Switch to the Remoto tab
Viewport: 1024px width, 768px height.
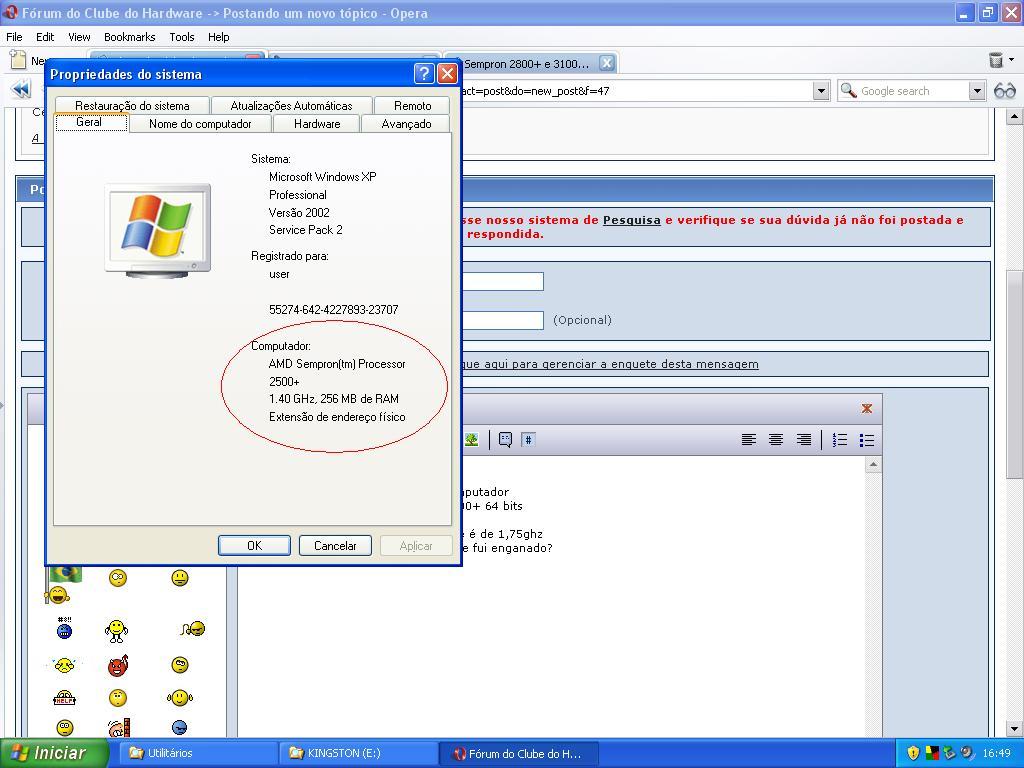412,105
